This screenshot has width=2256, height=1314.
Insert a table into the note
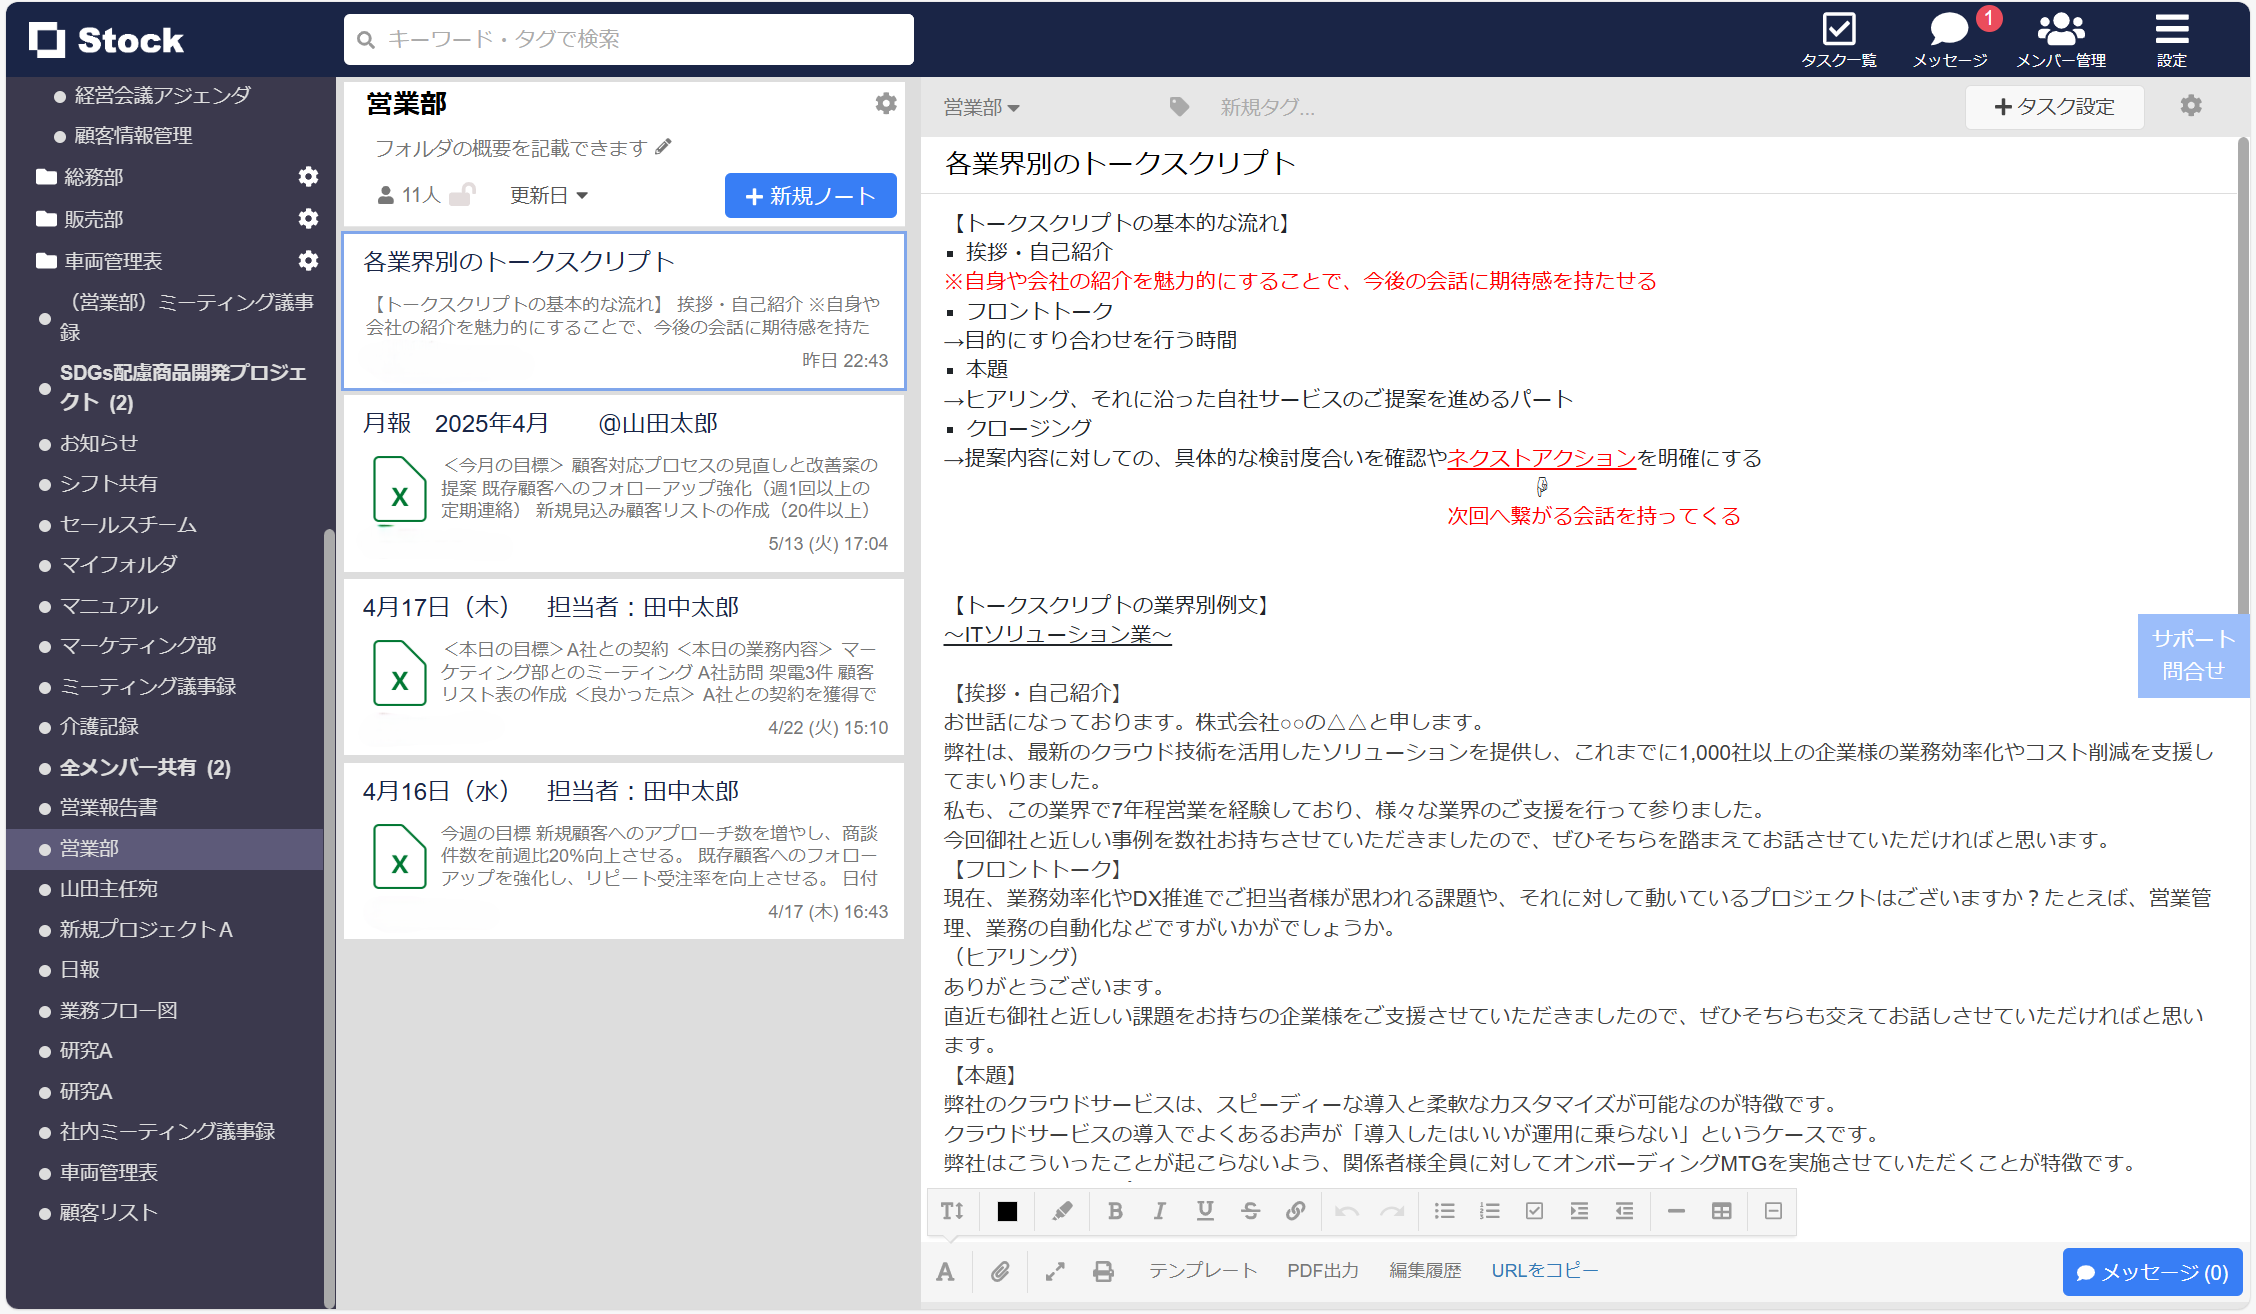pos(1721,1211)
